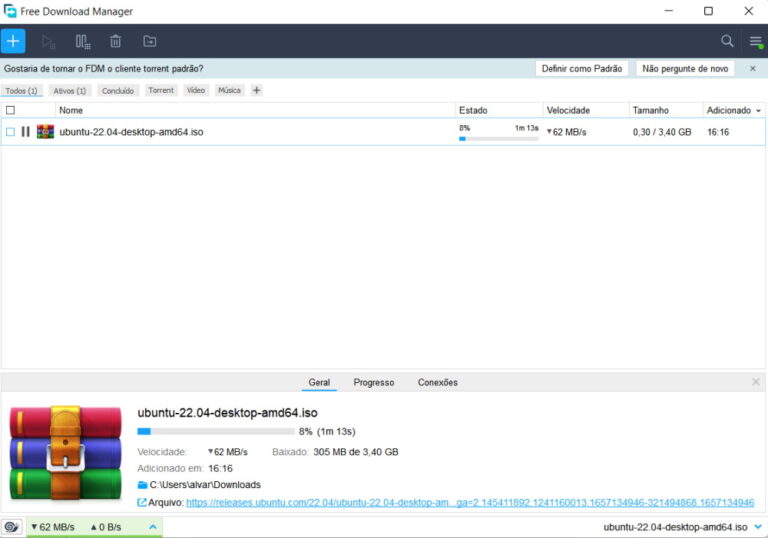Click the folder icon beside C:\Users\alvar\Downloads

pos(143,485)
